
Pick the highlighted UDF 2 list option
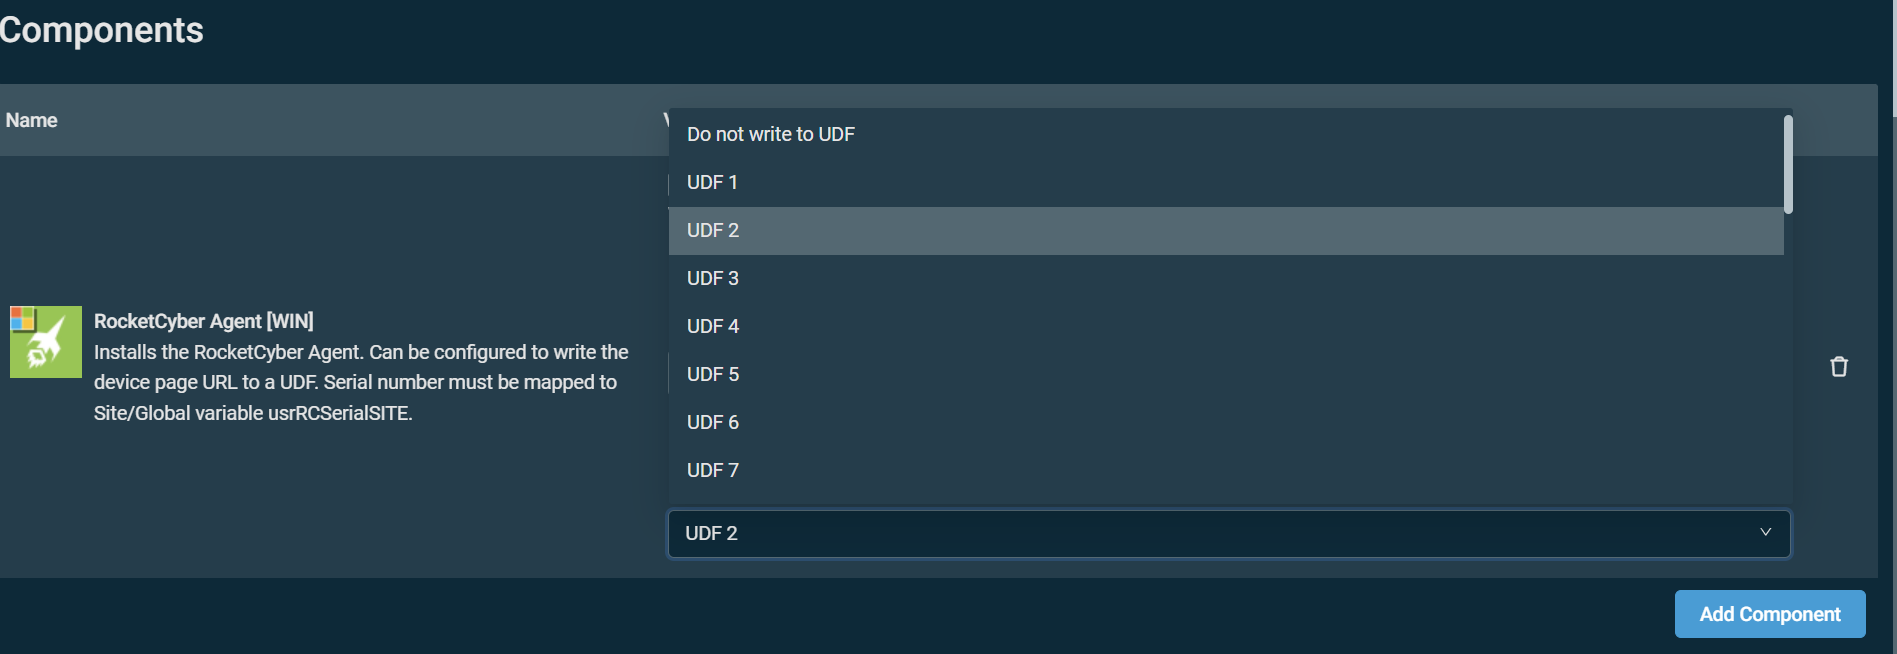click(x=713, y=230)
